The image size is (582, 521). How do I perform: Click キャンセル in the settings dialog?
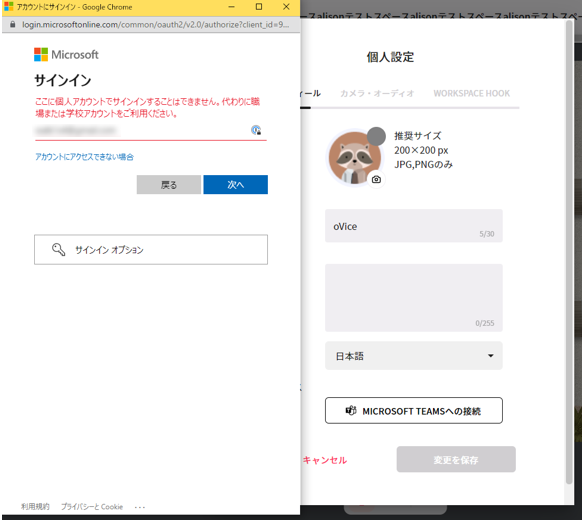point(325,460)
